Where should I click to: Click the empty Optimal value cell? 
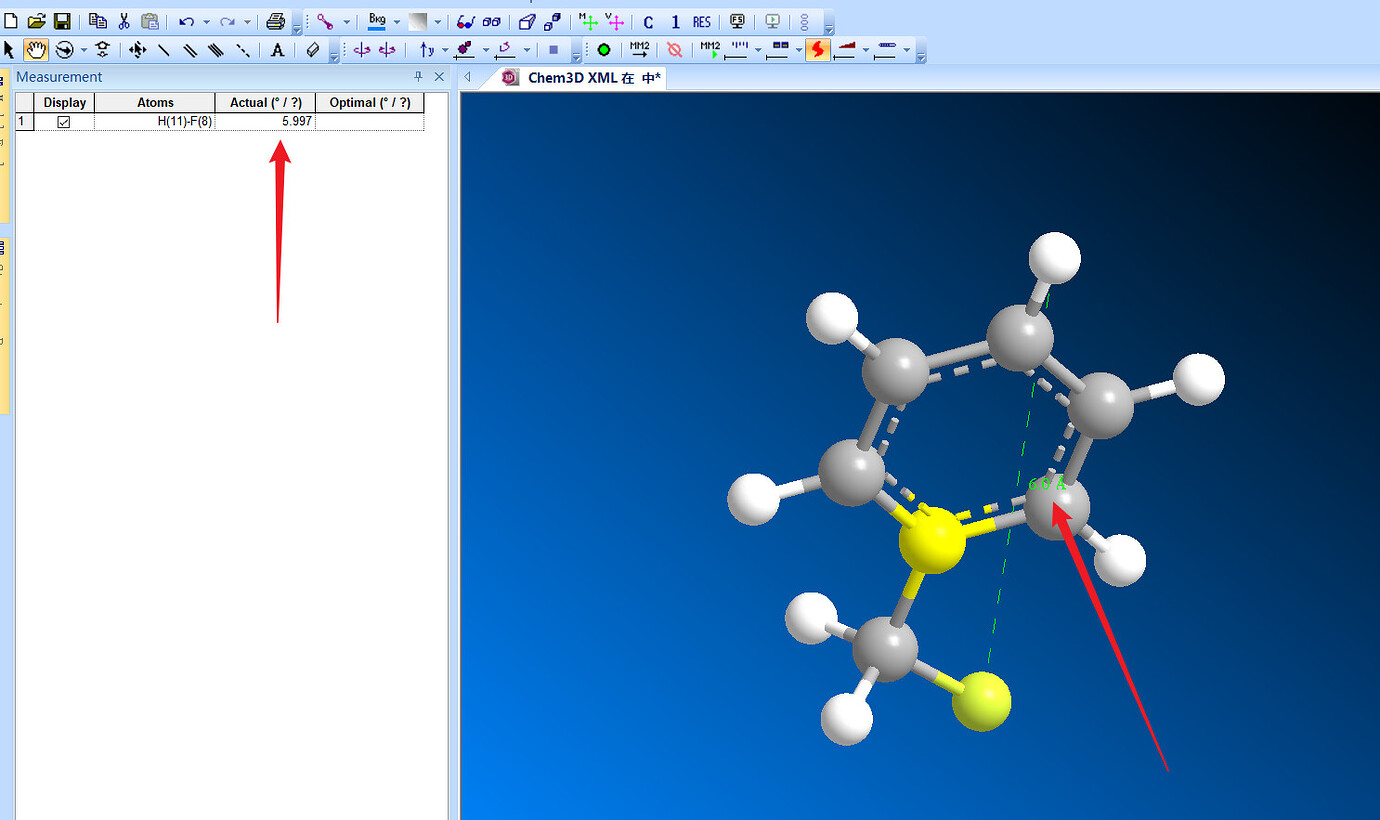[x=370, y=122]
